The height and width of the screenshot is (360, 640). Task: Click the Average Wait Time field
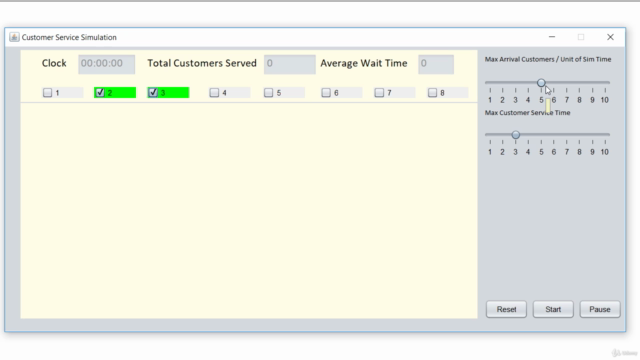point(436,64)
